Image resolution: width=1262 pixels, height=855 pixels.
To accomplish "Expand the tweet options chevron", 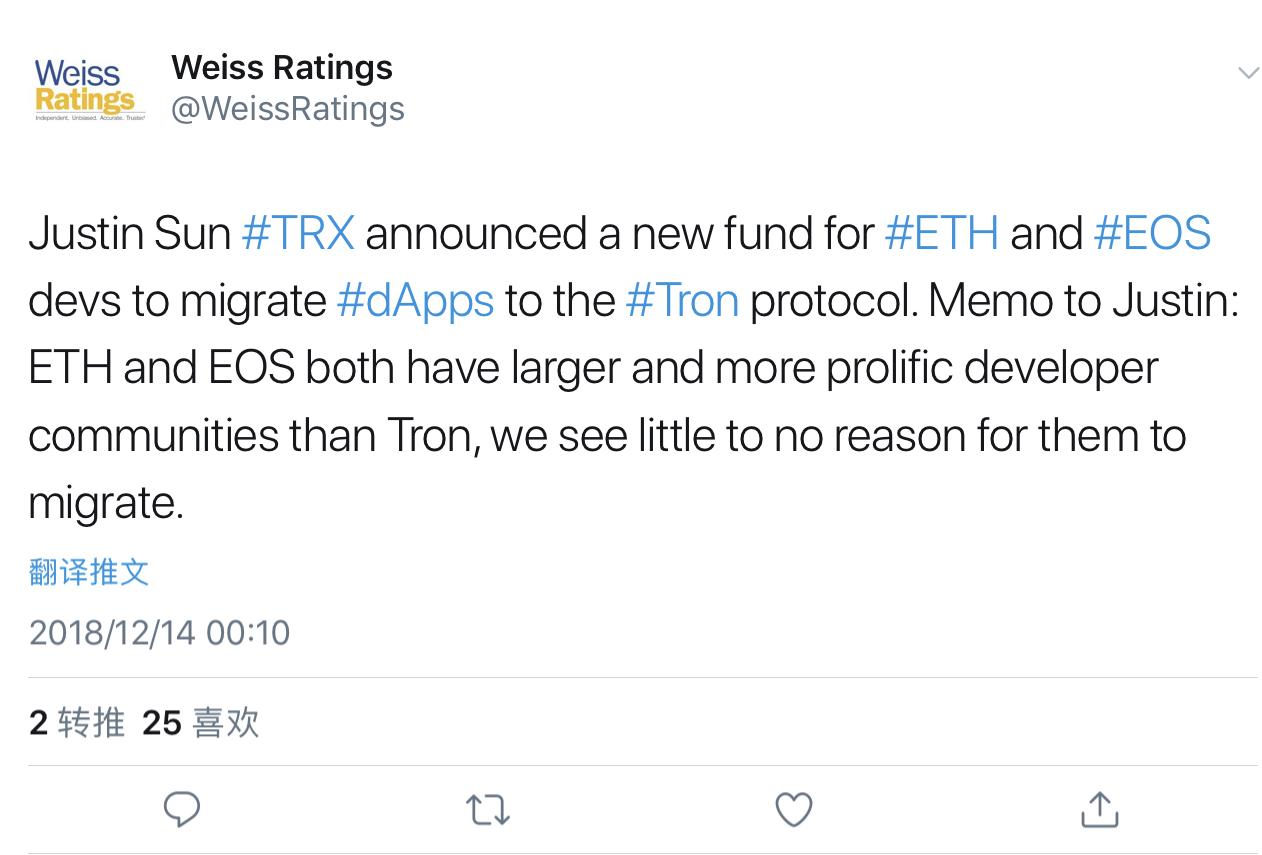I will coord(1248,73).
